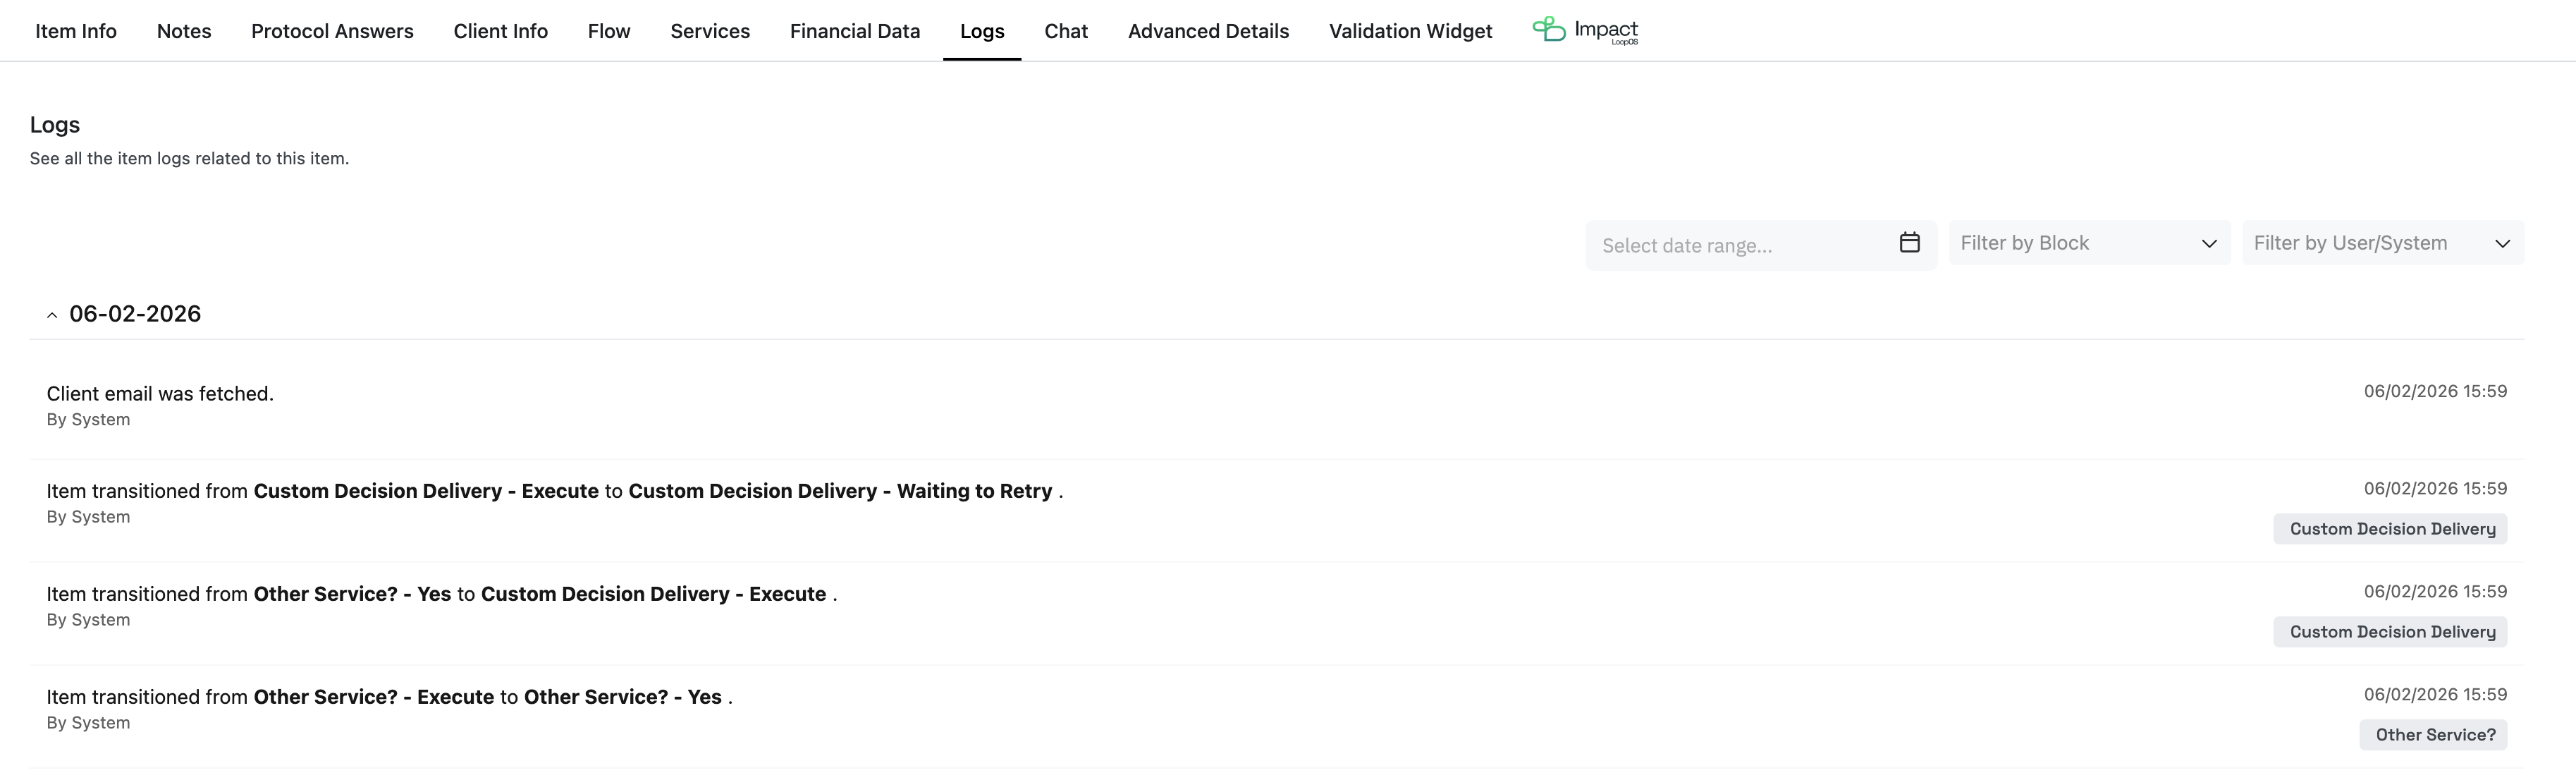Click the Other Service? block tag
The width and height of the screenshot is (2576, 780).
point(2434,735)
